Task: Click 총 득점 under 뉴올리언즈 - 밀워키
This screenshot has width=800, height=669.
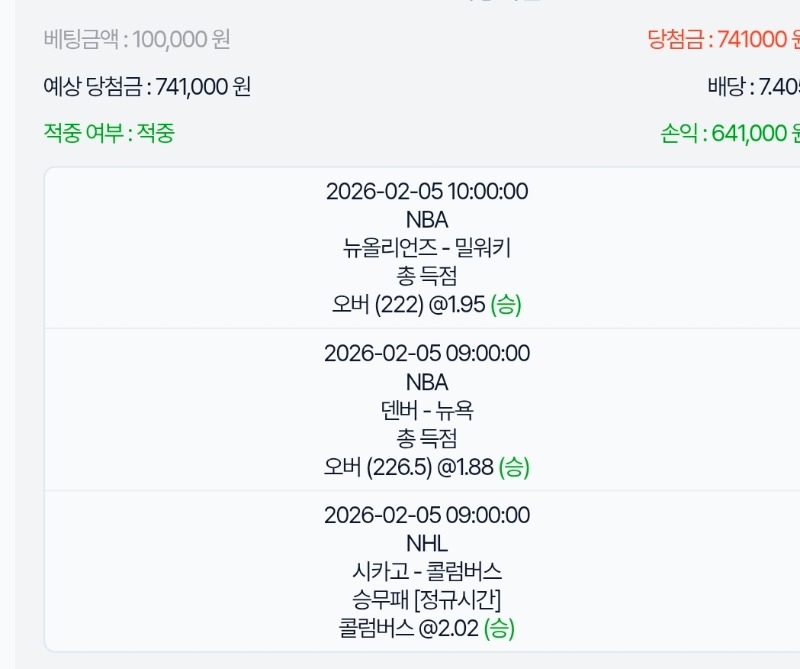Action: tap(427, 276)
